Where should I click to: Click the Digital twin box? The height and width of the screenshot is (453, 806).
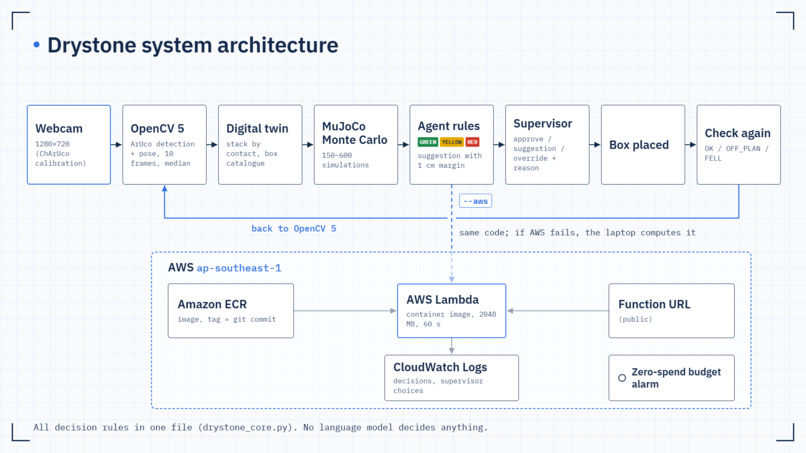(x=260, y=144)
